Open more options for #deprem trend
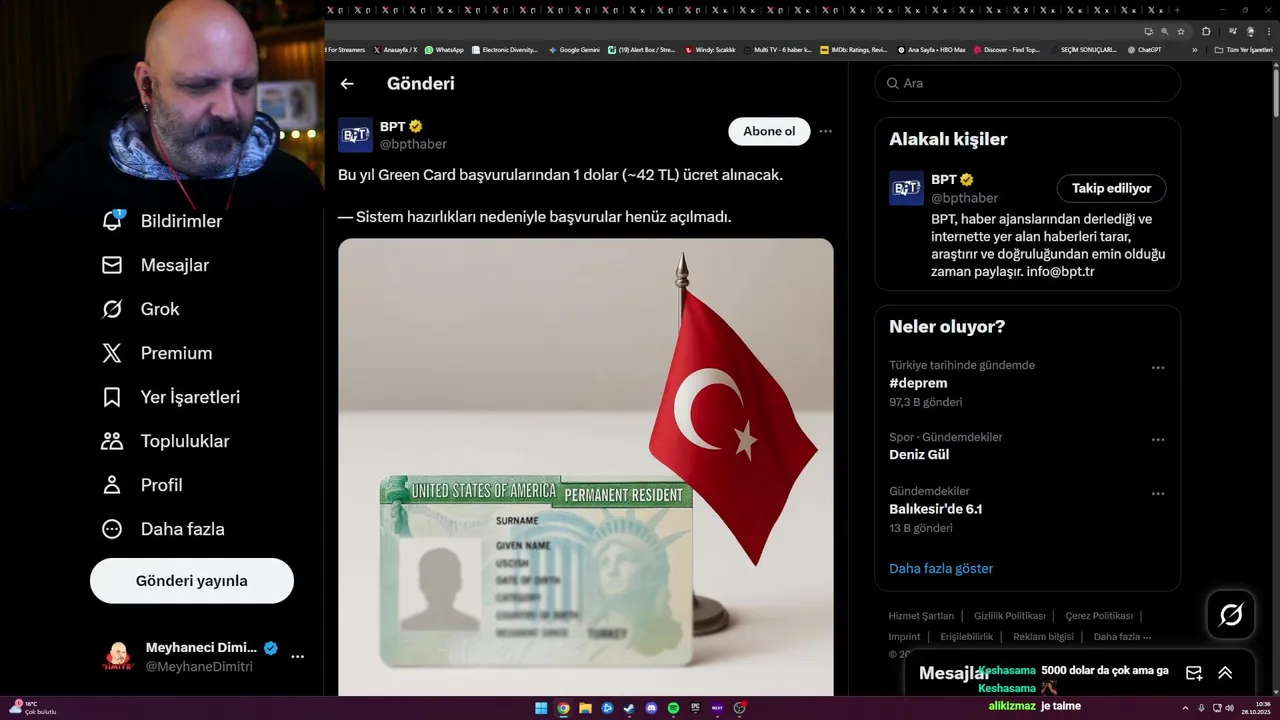This screenshot has width=1280, height=720. 1158,368
